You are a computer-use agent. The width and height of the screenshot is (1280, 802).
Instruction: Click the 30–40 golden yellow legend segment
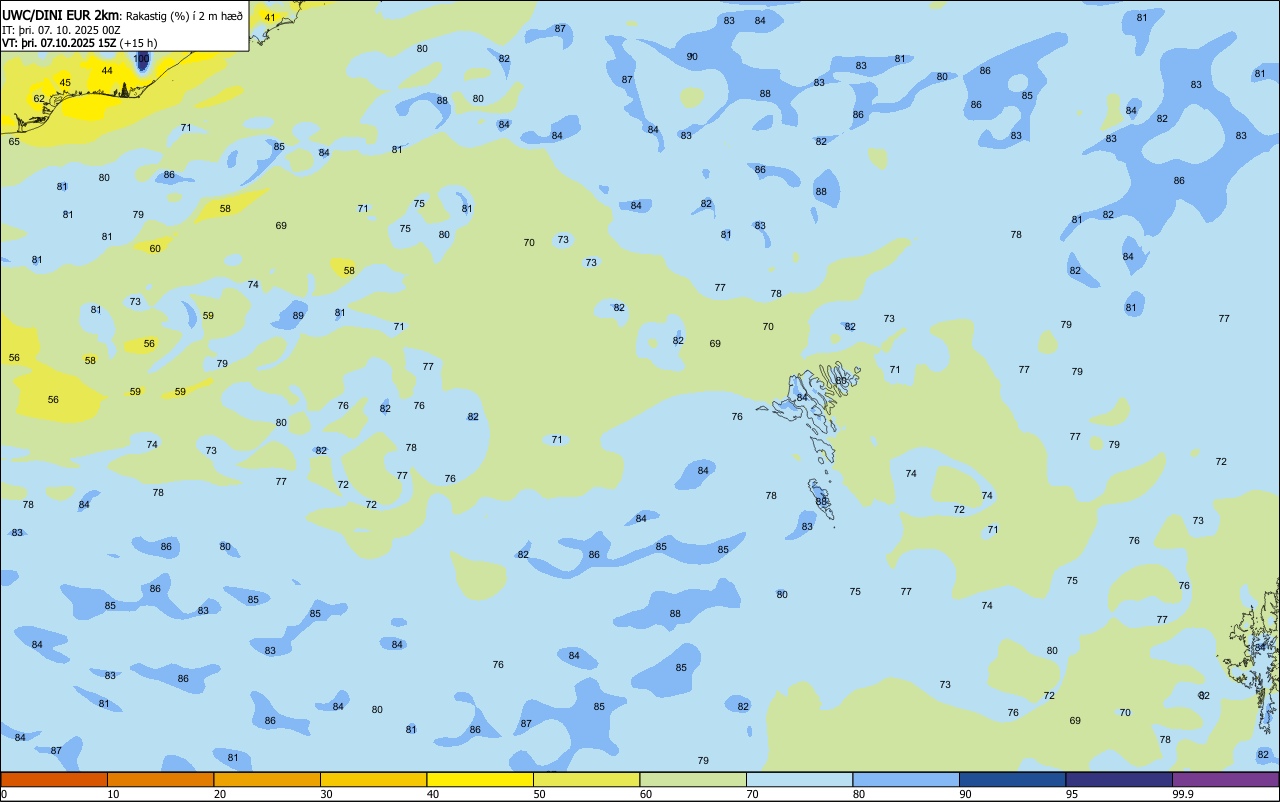coord(373,779)
